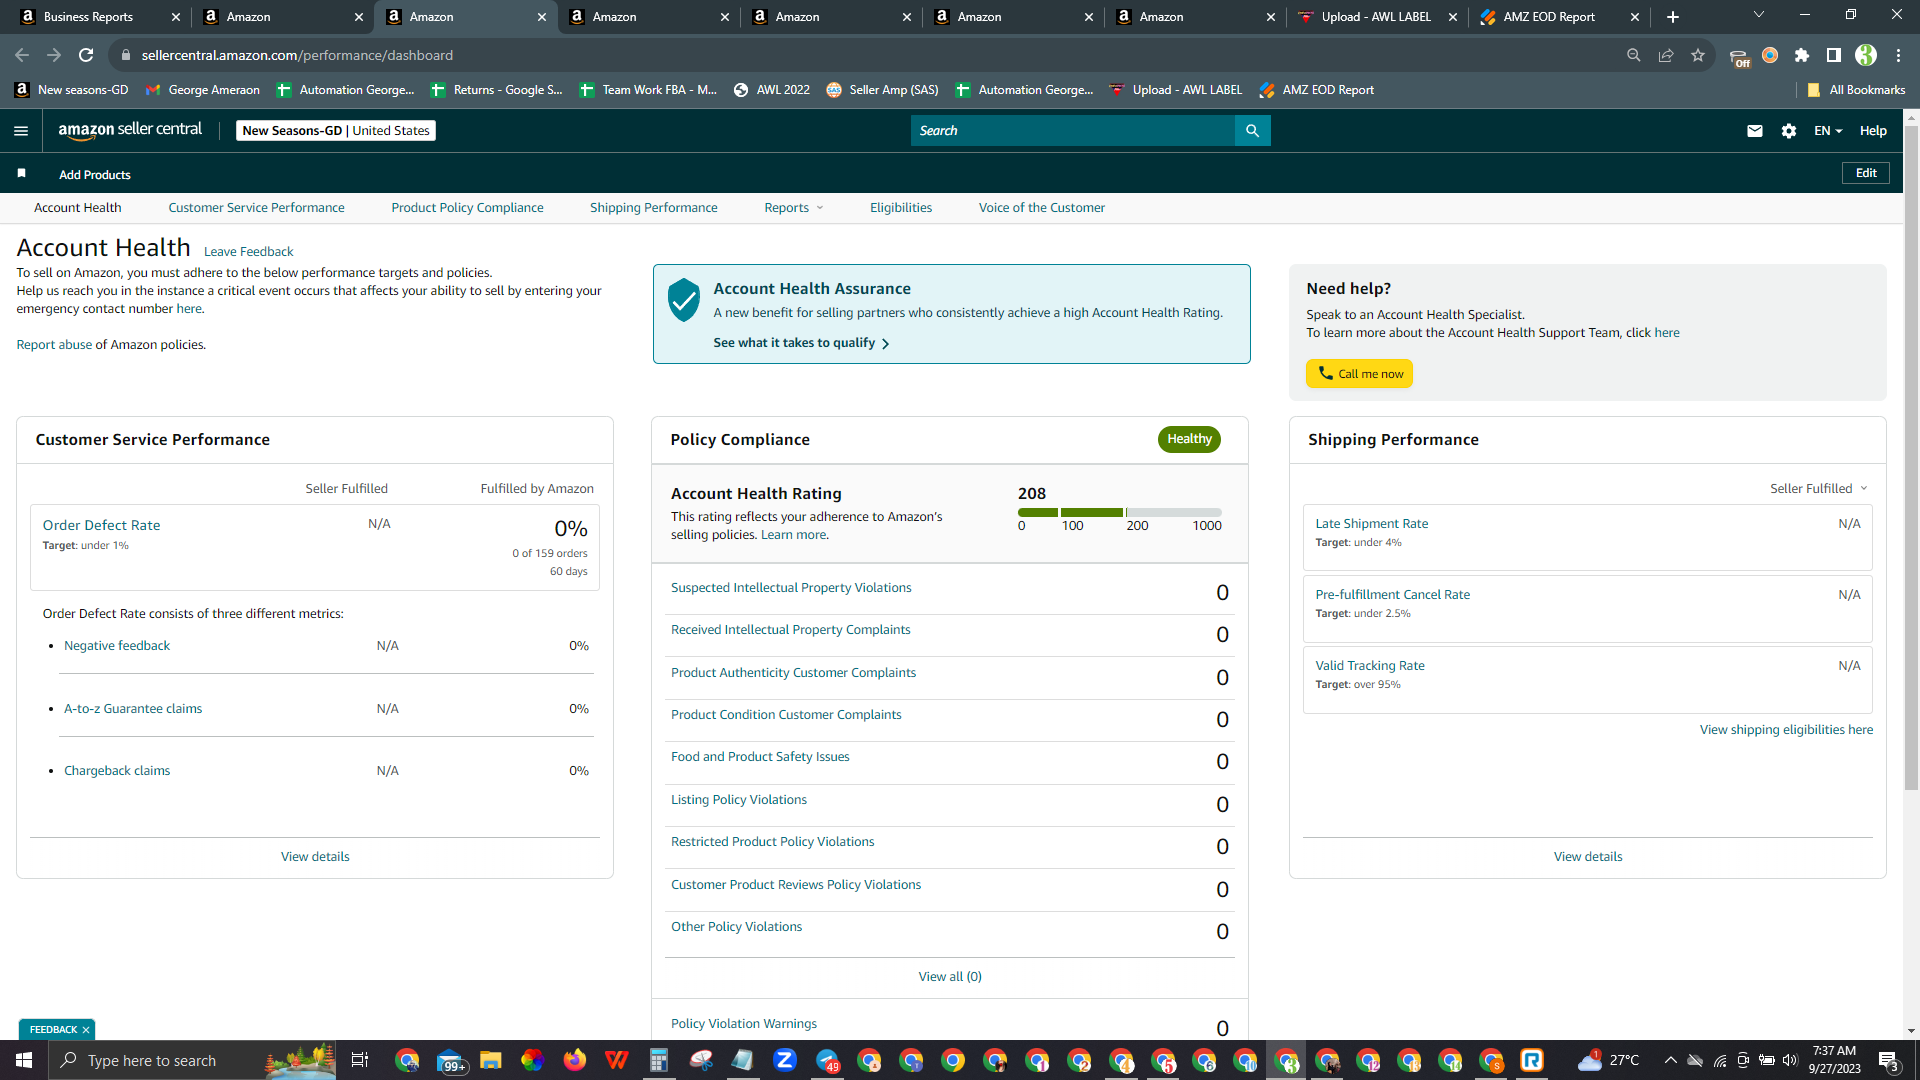Open the browser profile avatar
Viewport: 1920px width, 1080px height.
click(1866, 55)
